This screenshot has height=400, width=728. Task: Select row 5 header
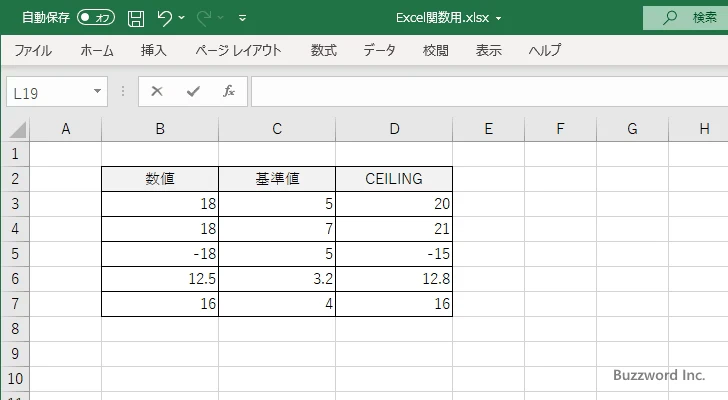click(15, 254)
